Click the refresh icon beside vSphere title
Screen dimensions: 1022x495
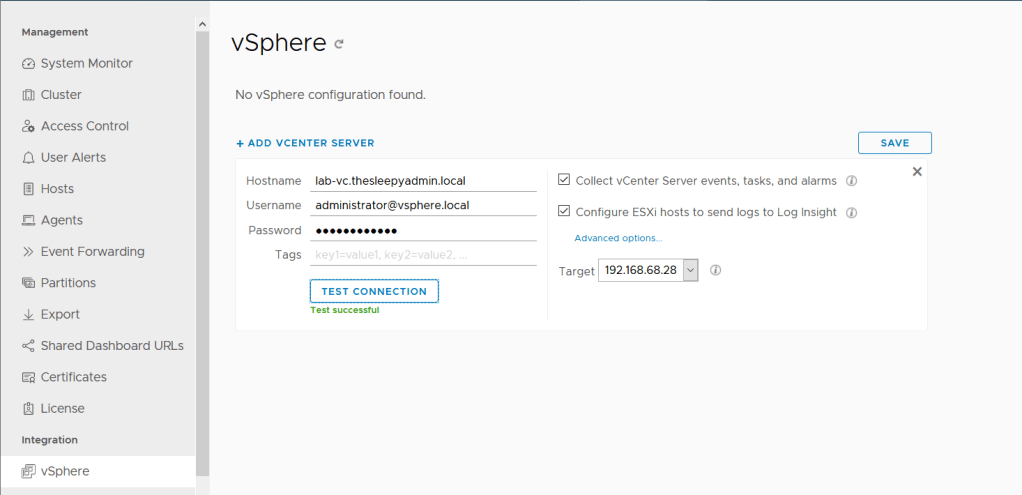point(340,44)
